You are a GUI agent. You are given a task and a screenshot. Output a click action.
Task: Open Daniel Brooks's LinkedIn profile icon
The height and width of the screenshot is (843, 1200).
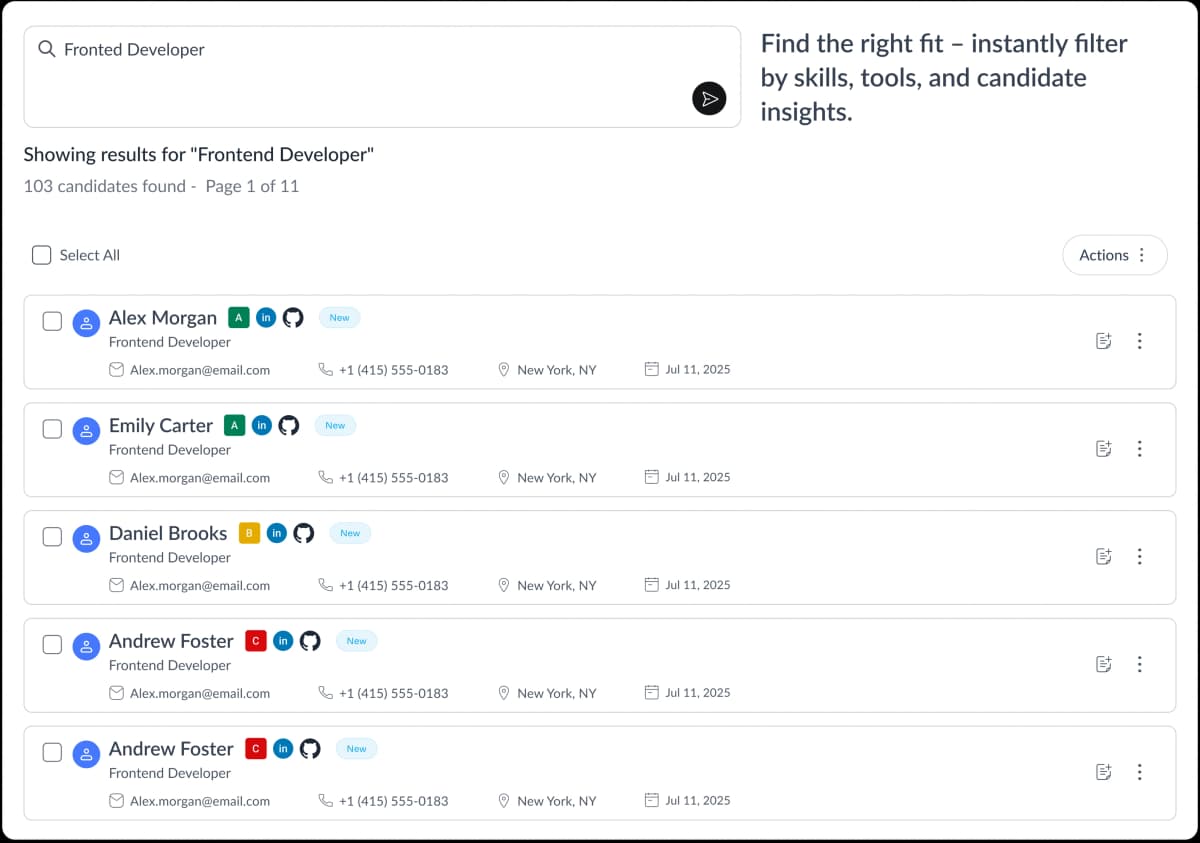pyautogui.click(x=277, y=534)
